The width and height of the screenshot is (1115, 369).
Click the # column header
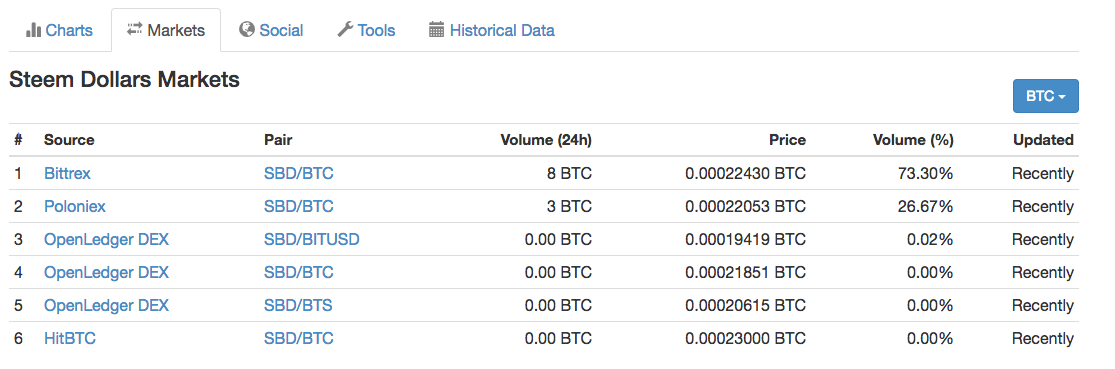click(18, 140)
